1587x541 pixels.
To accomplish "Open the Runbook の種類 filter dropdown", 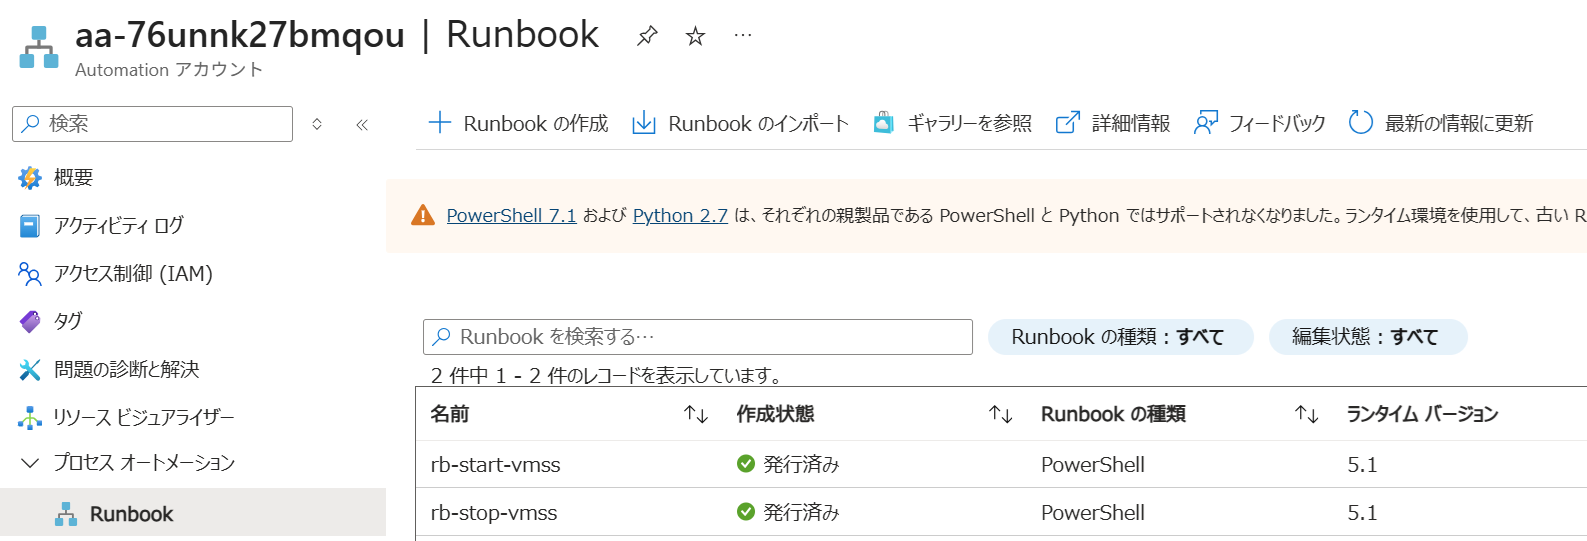I will point(1120,337).
